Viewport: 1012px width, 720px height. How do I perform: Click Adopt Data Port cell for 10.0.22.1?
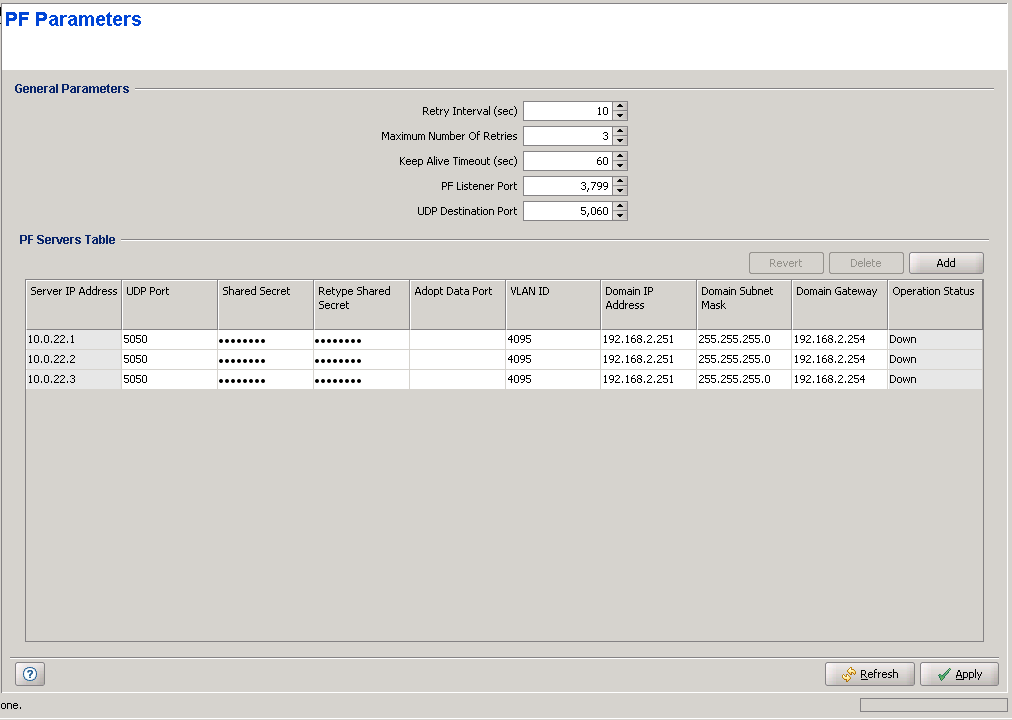[x=457, y=339]
